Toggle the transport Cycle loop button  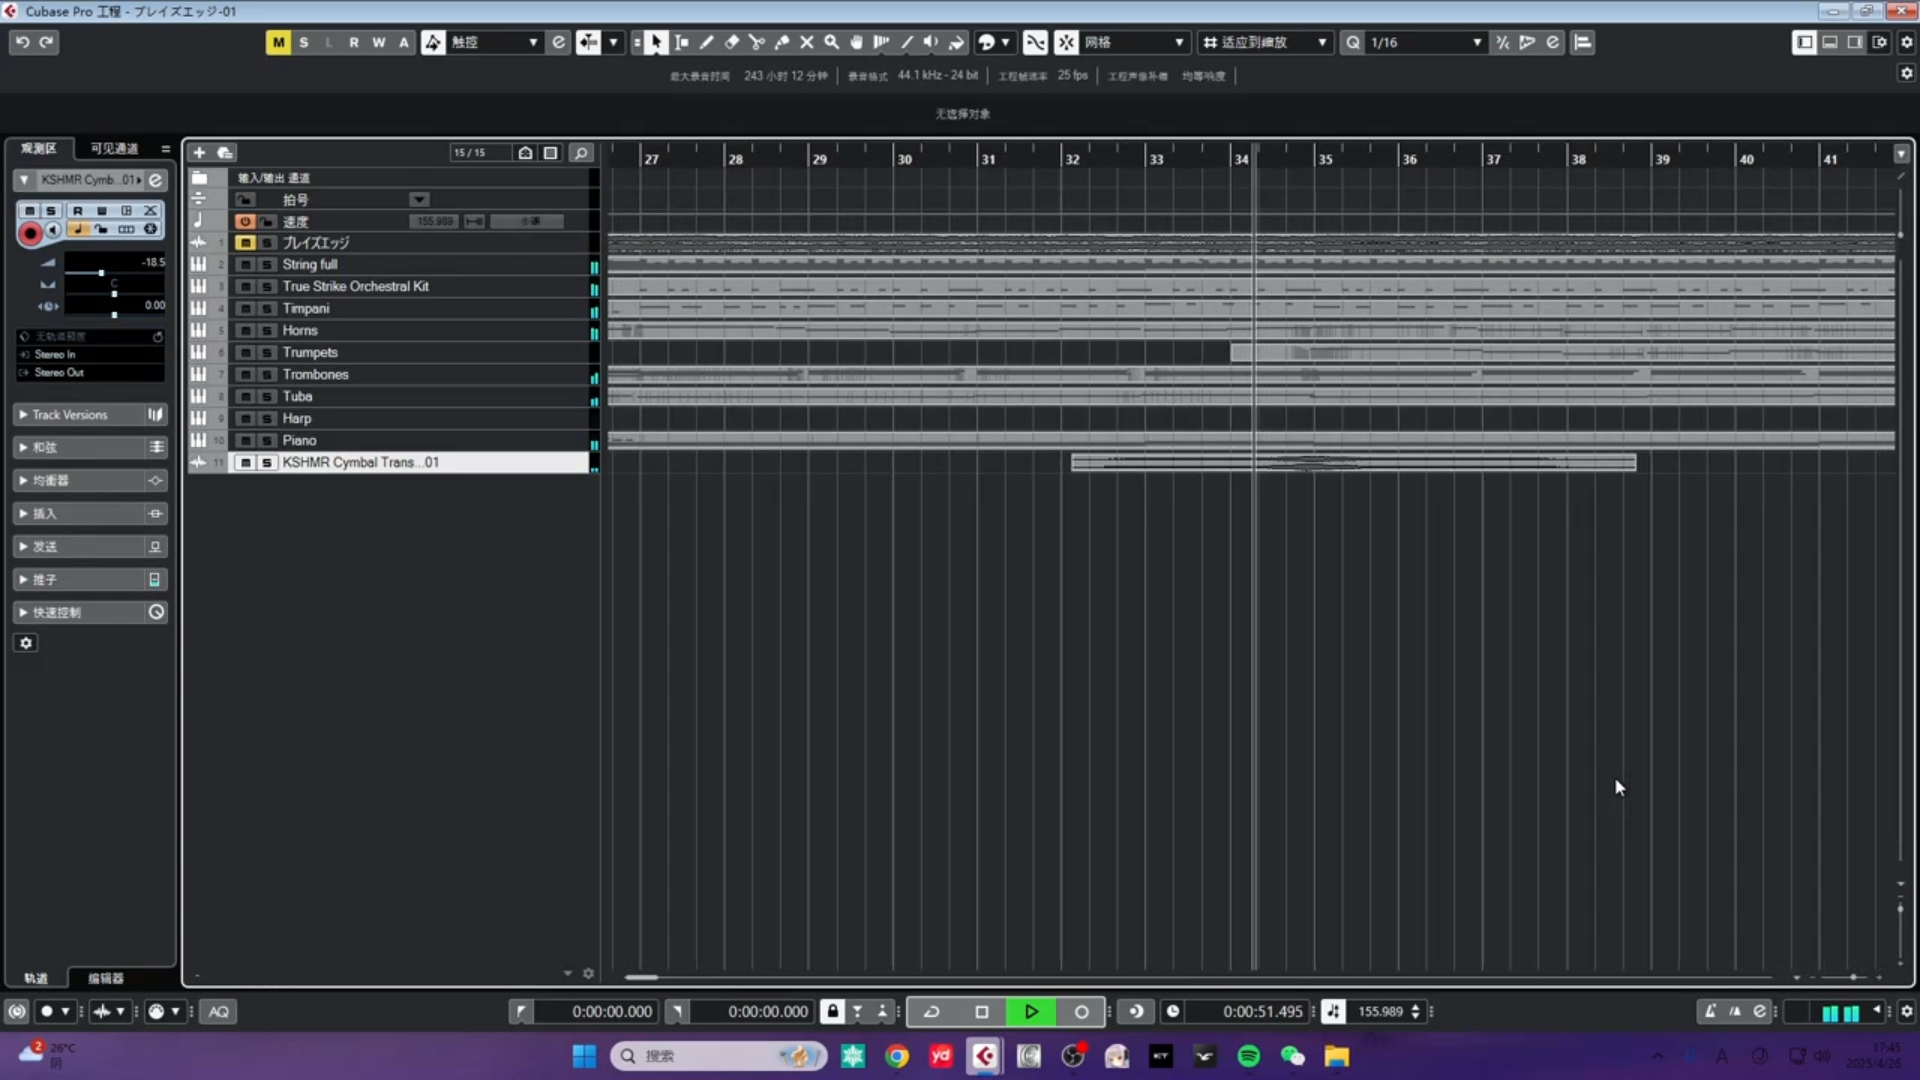coord(931,1011)
